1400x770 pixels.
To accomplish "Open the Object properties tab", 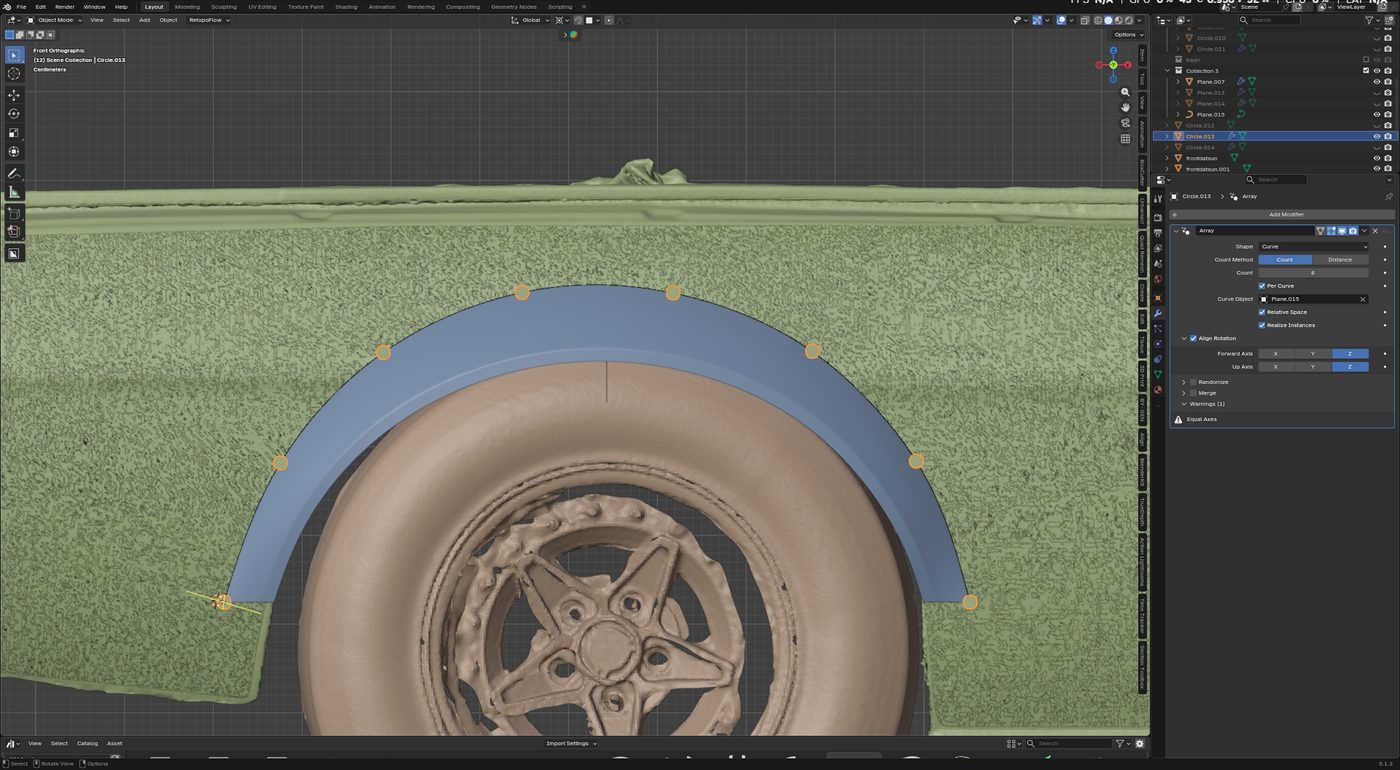I will (1158, 297).
